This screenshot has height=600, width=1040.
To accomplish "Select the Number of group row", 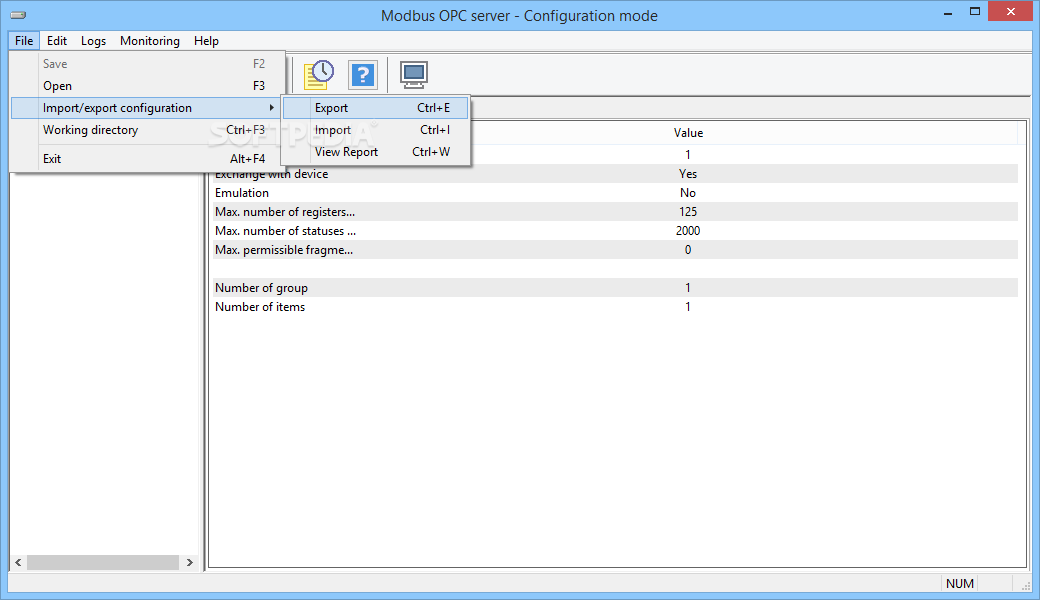I will tap(614, 288).
